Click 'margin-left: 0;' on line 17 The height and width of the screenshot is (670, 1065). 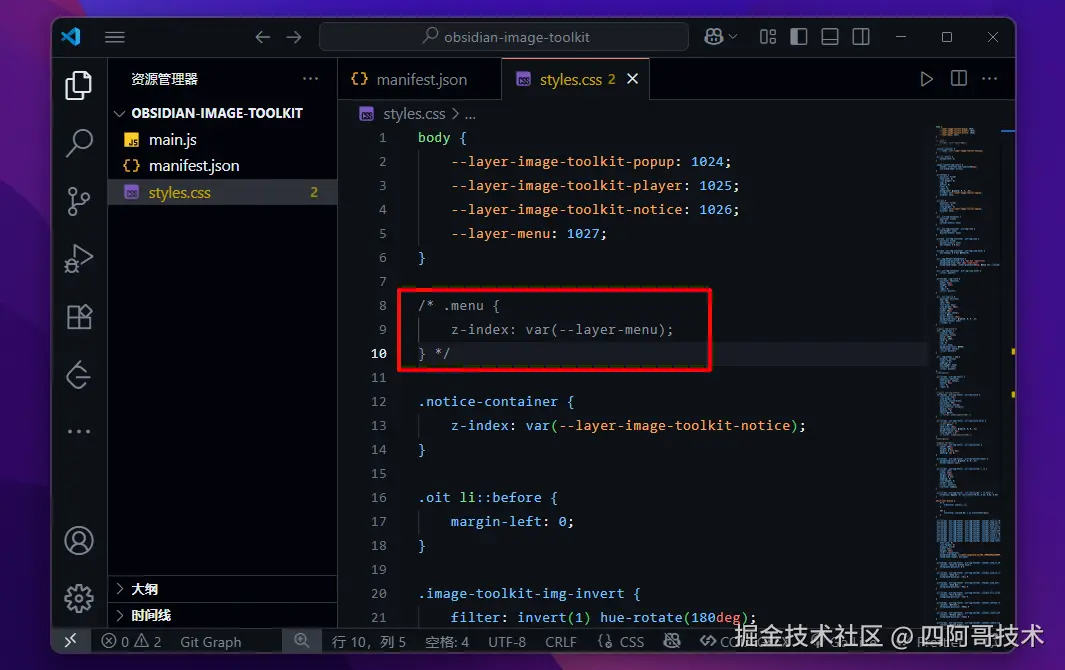point(512,522)
